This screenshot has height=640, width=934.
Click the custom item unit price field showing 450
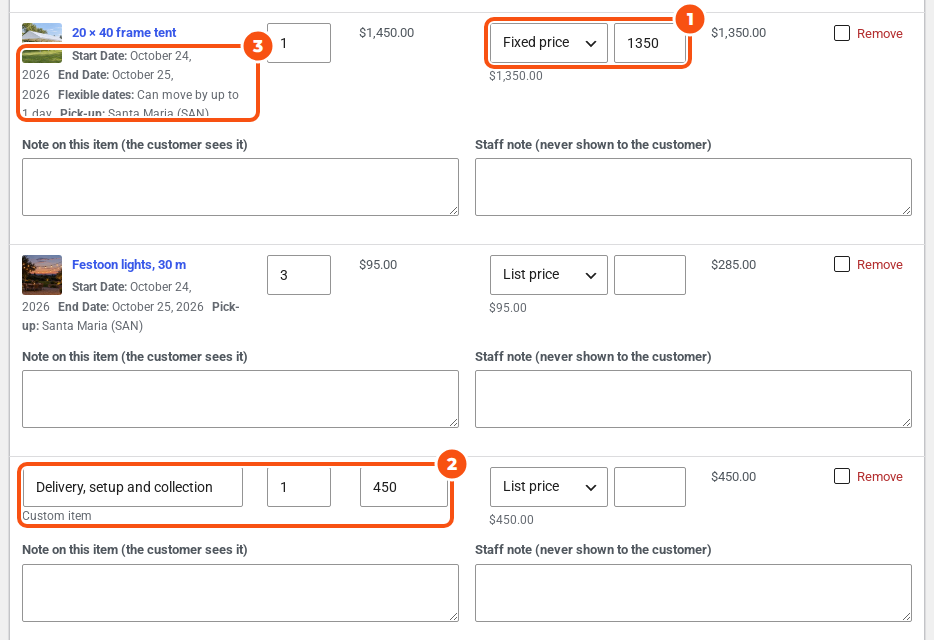point(404,487)
